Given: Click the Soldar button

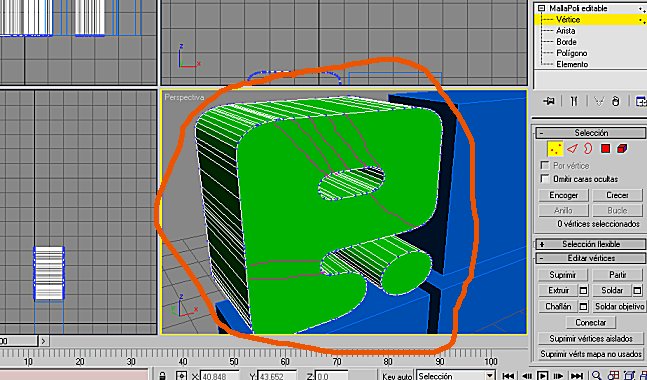Looking at the screenshot, I should (612, 290).
